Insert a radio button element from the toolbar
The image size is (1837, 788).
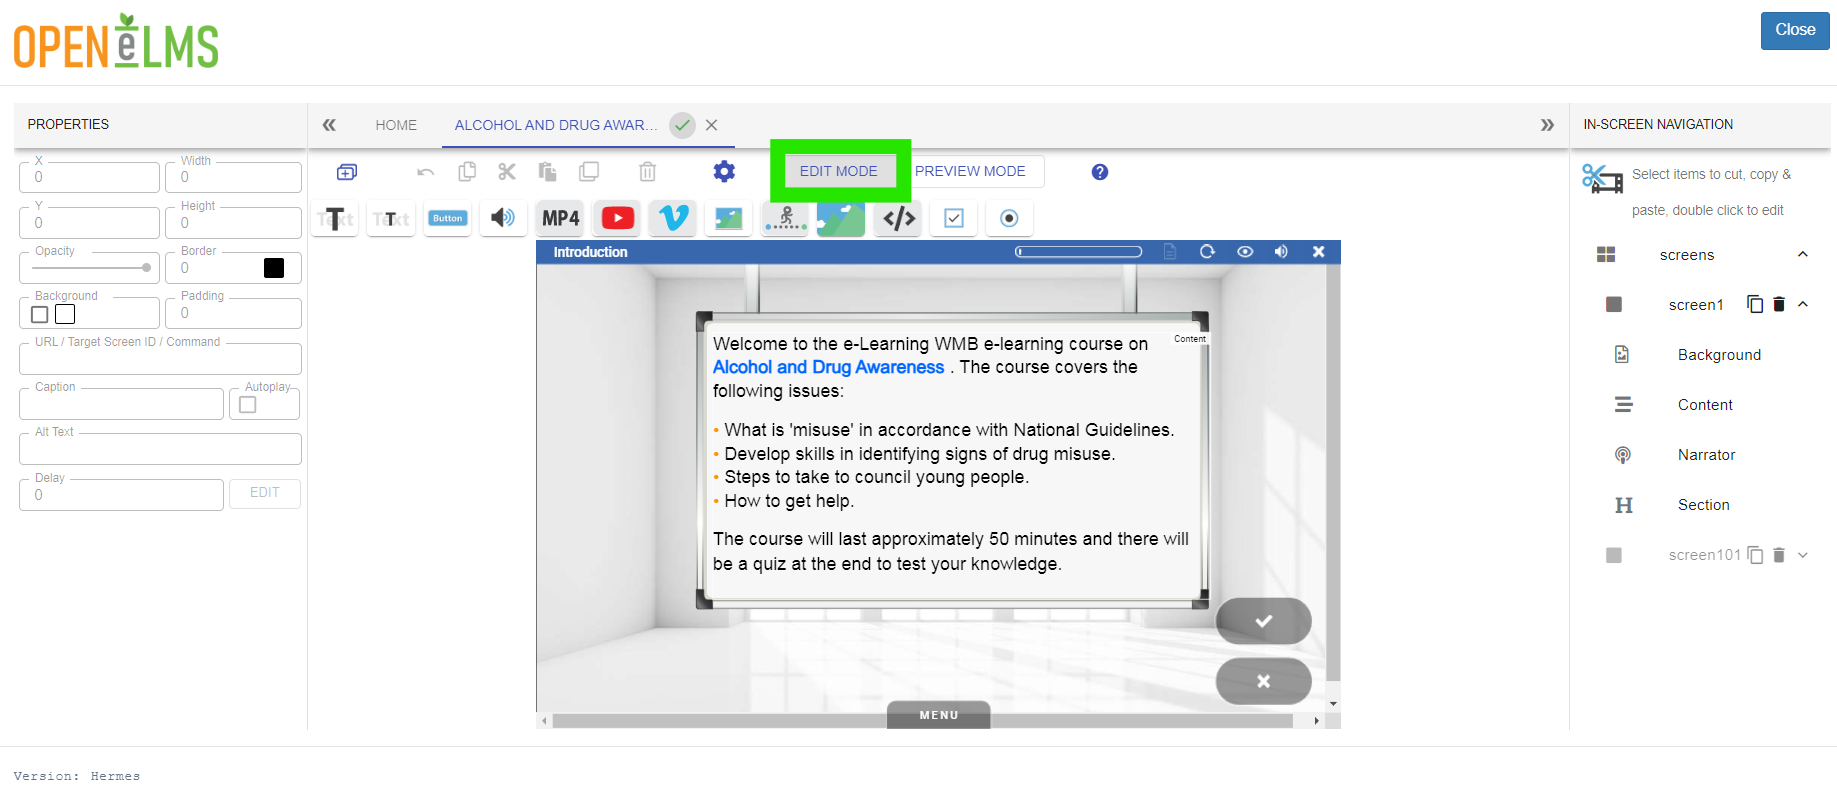pos(1009,218)
